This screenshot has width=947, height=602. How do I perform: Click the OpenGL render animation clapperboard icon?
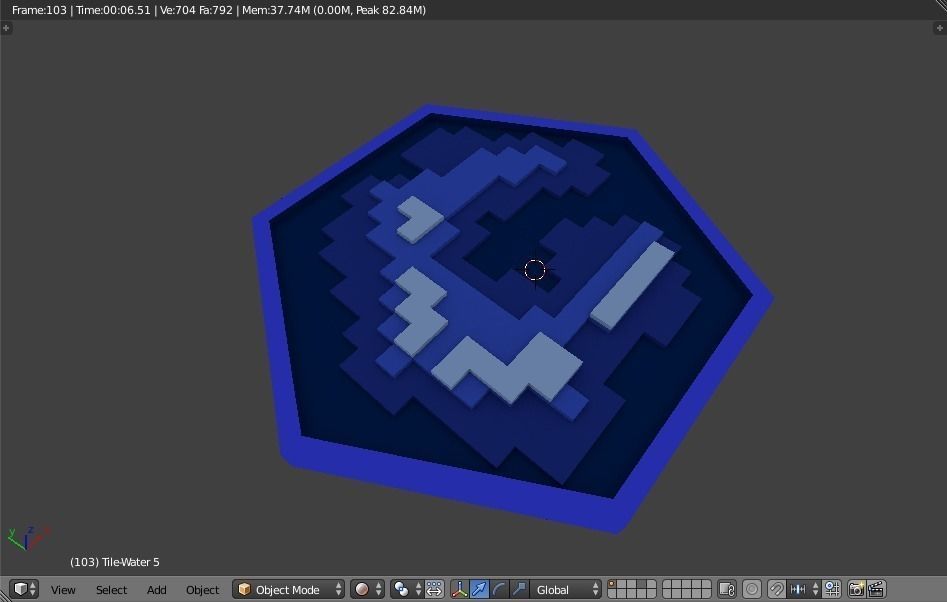coord(876,589)
